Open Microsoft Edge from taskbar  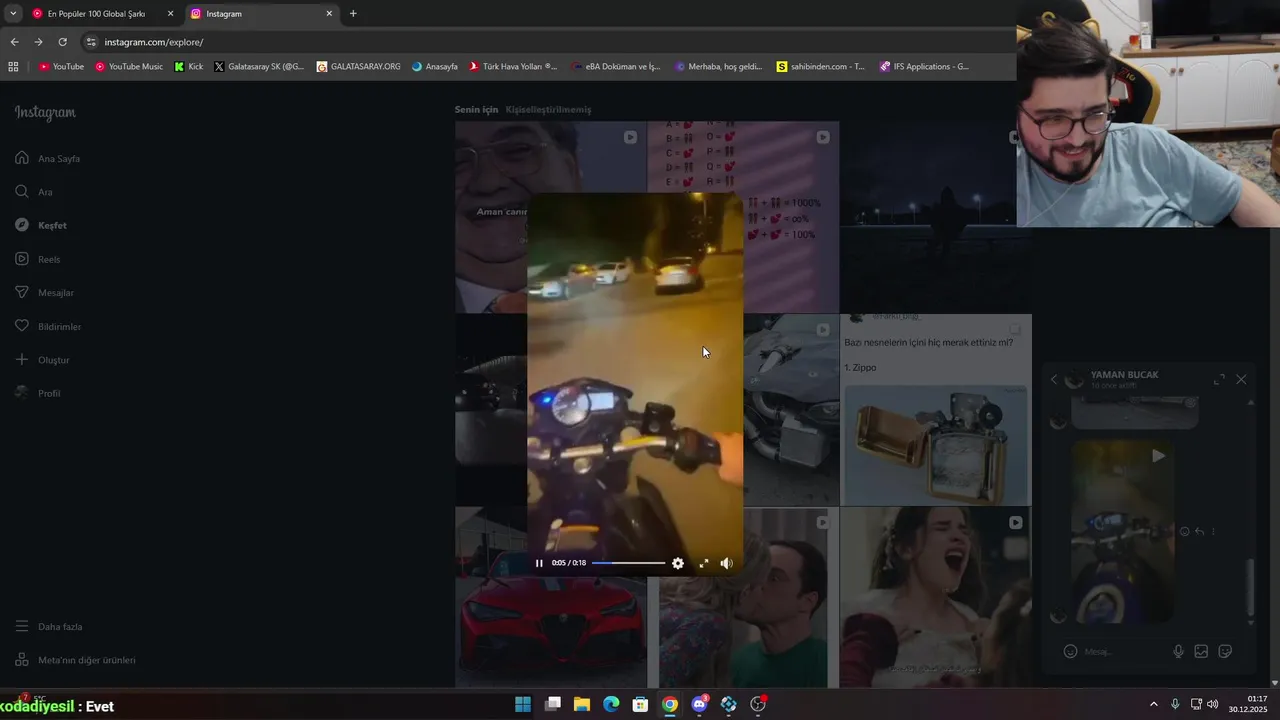(x=611, y=704)
